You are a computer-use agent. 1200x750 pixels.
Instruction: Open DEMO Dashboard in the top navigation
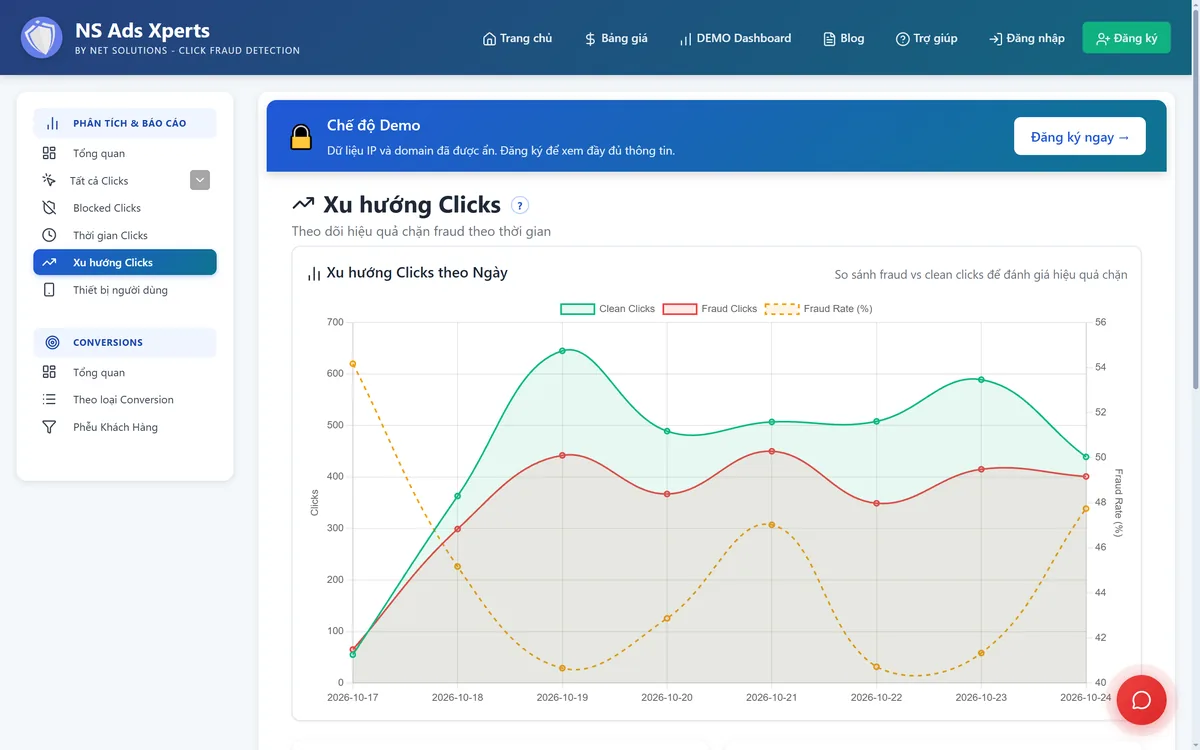coord(735,39)
